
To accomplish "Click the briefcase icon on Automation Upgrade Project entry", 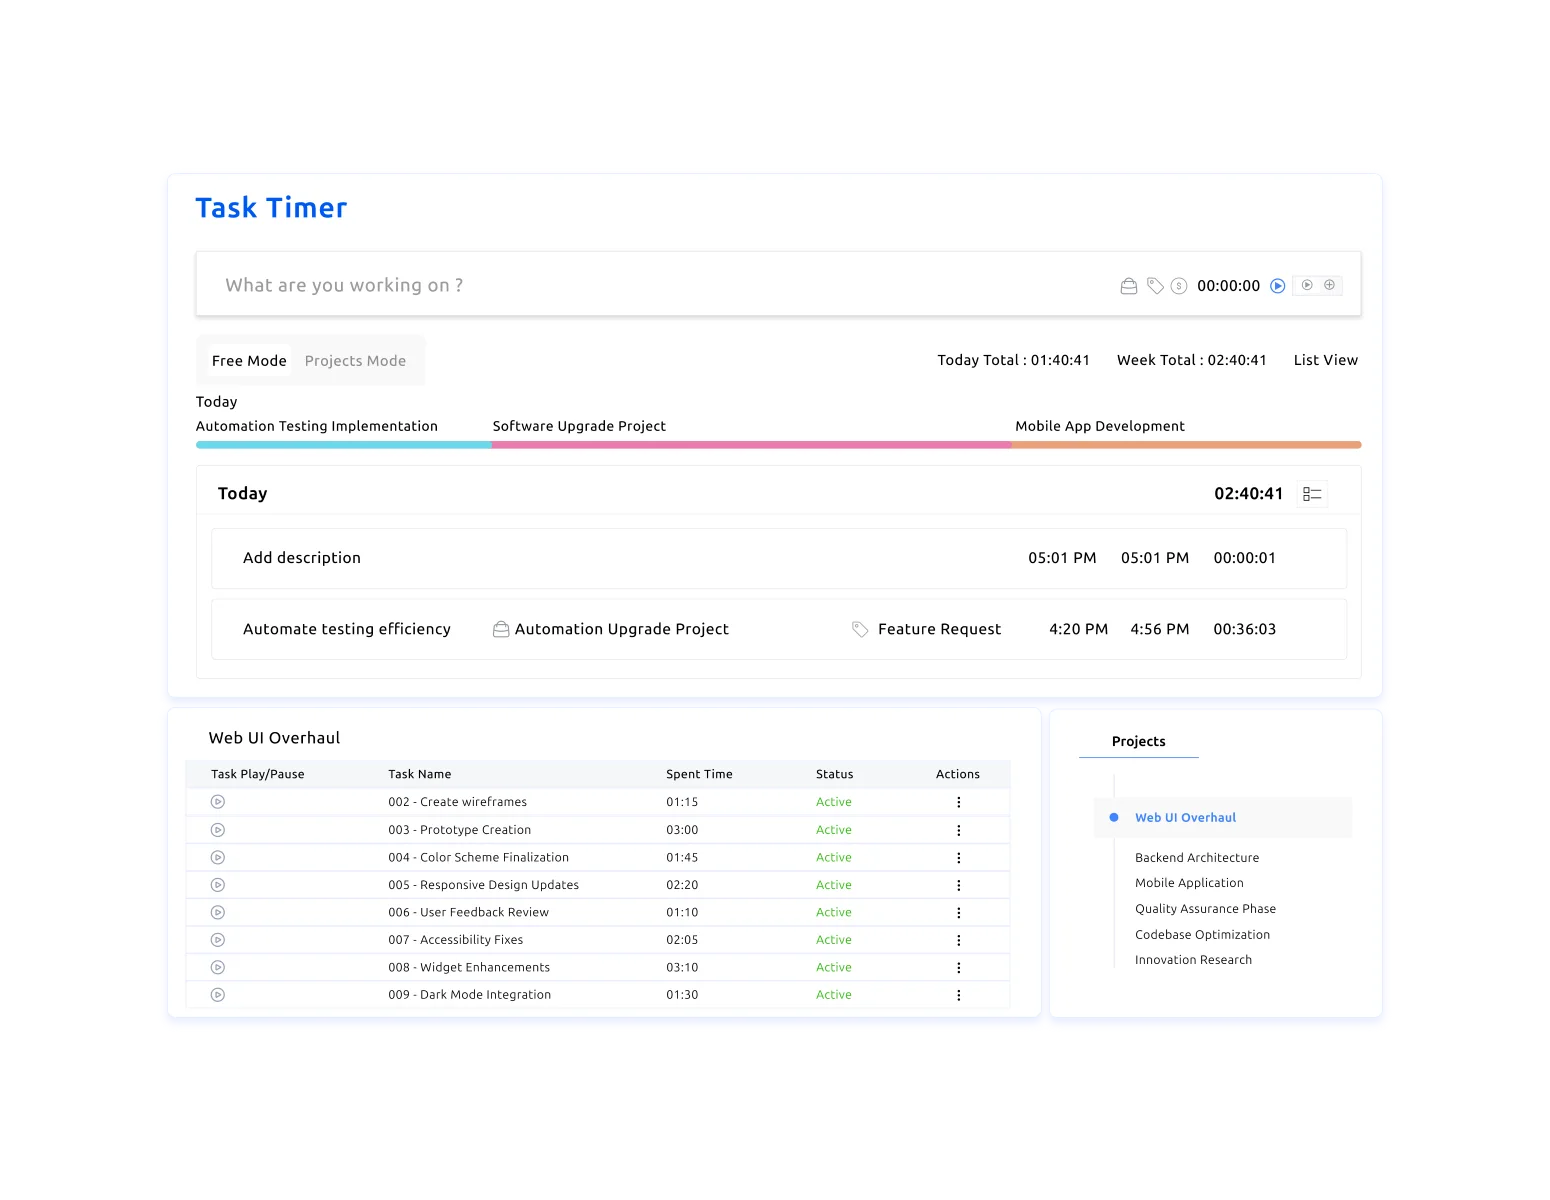I will [x=501, y=629].
